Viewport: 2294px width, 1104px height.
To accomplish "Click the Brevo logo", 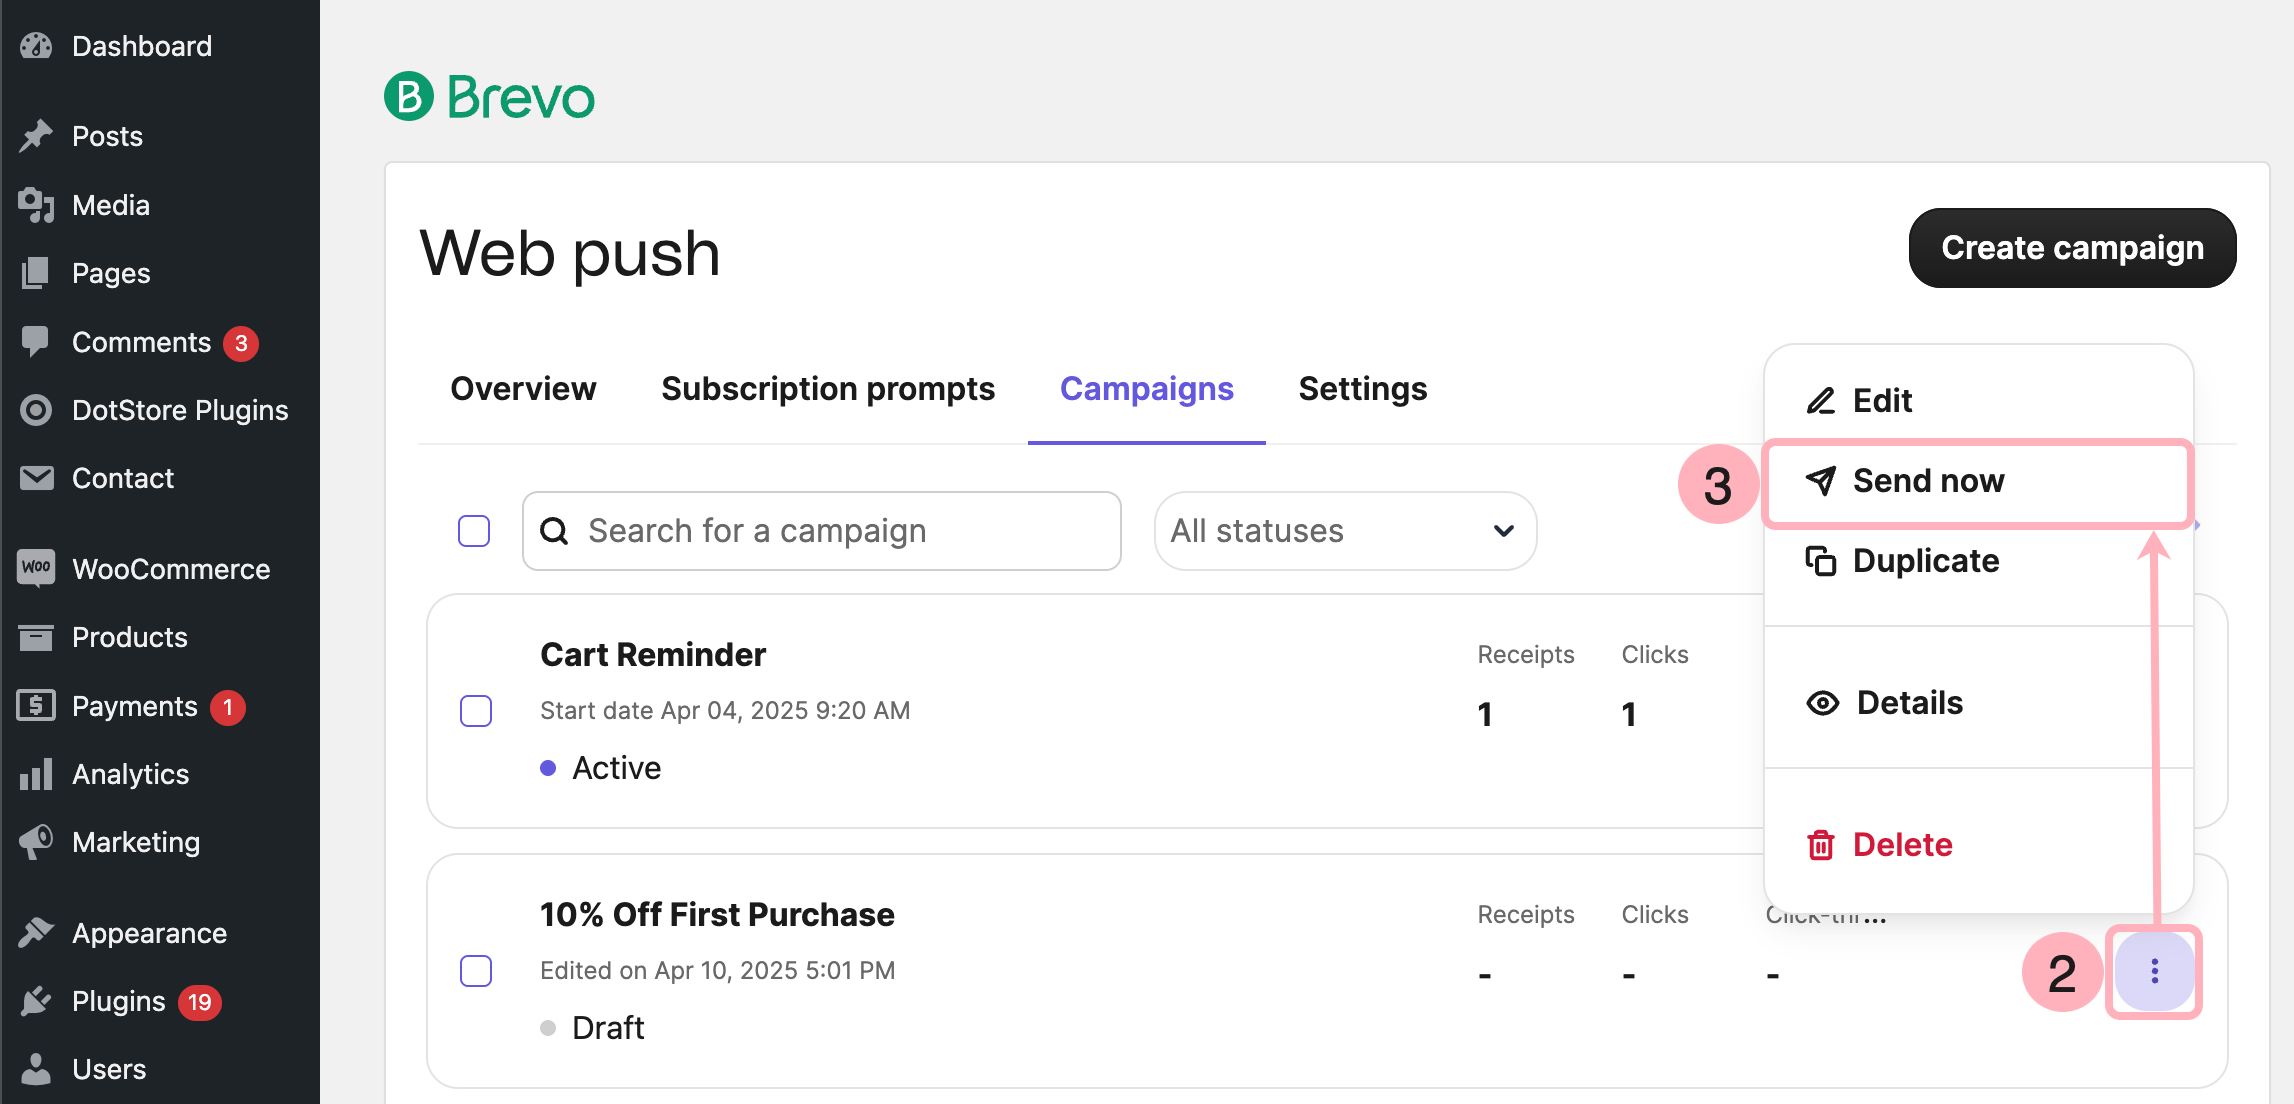I will (x=489, y=97).
